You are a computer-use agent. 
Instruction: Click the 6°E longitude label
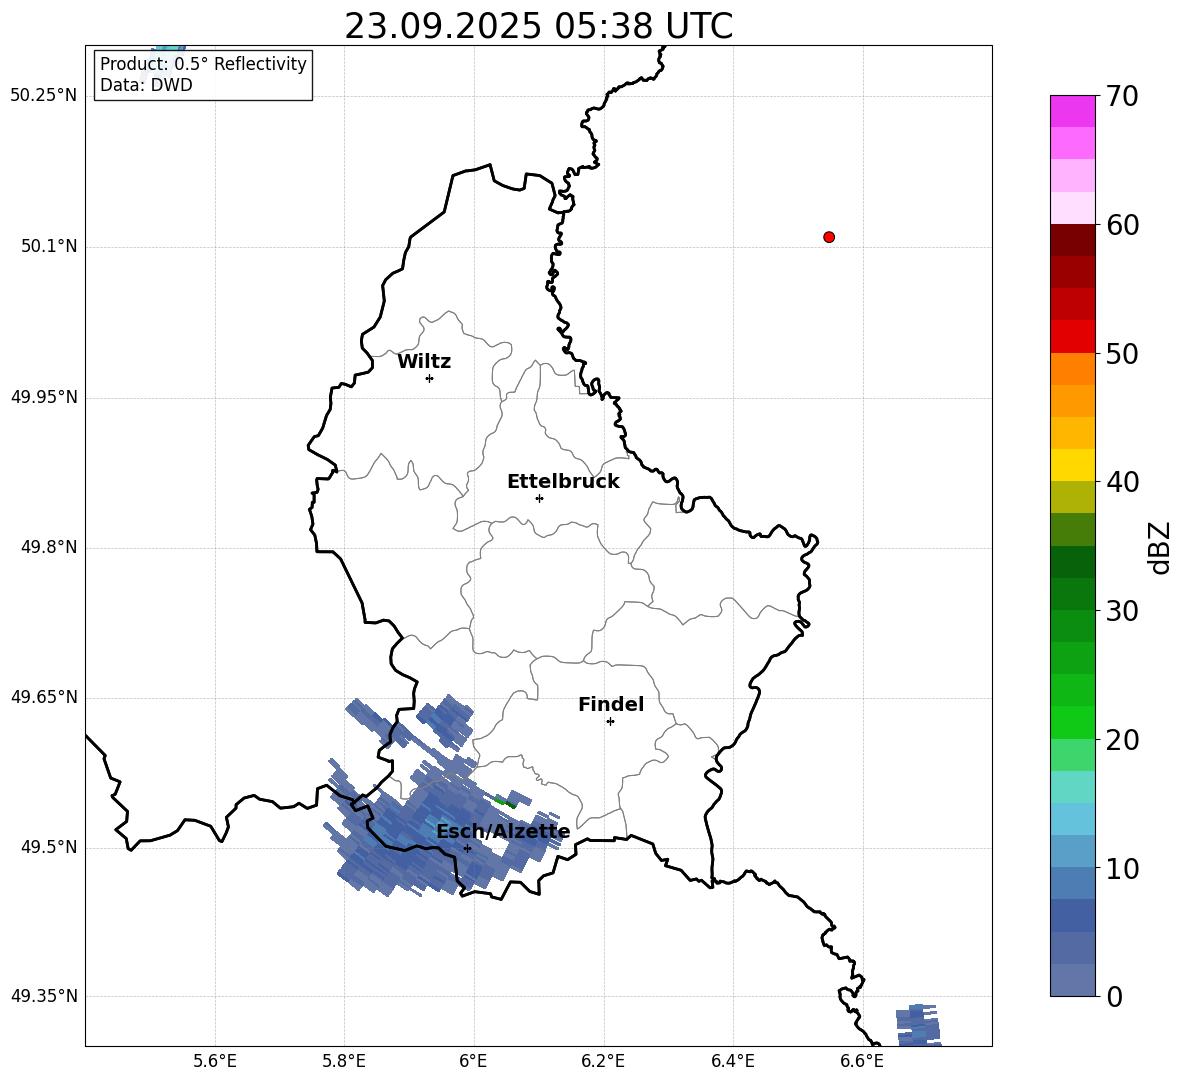(473, 1061)
